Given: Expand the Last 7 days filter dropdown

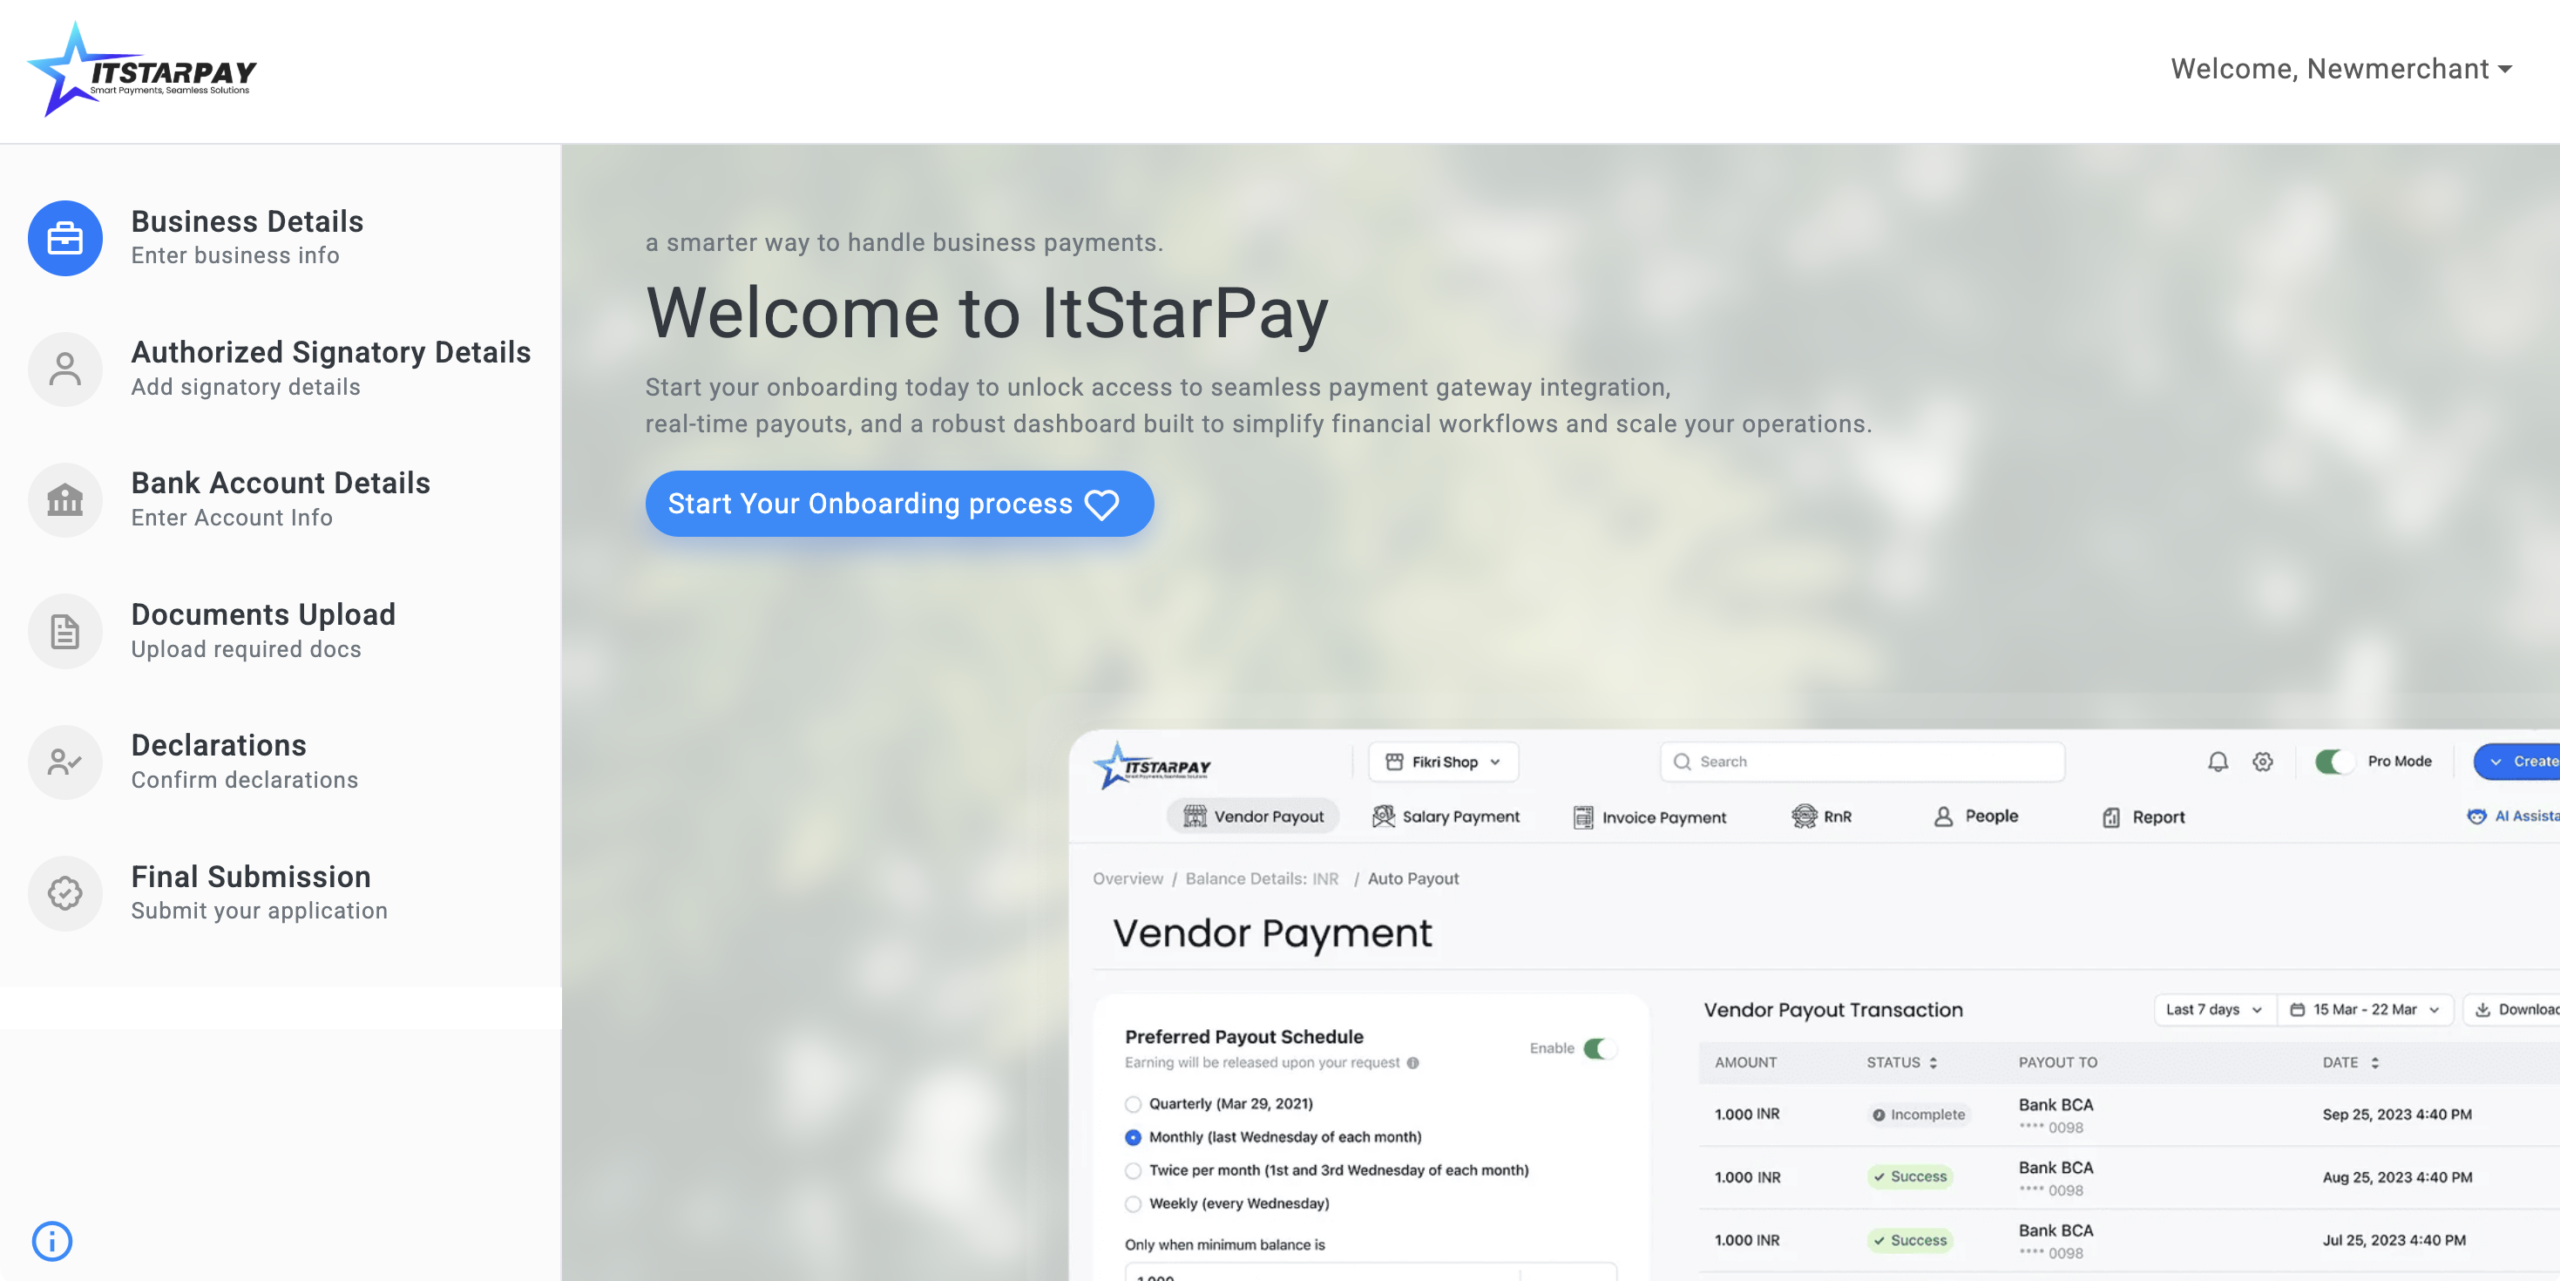Looking at the screenshot, I should click(x=2213, y=1009).
